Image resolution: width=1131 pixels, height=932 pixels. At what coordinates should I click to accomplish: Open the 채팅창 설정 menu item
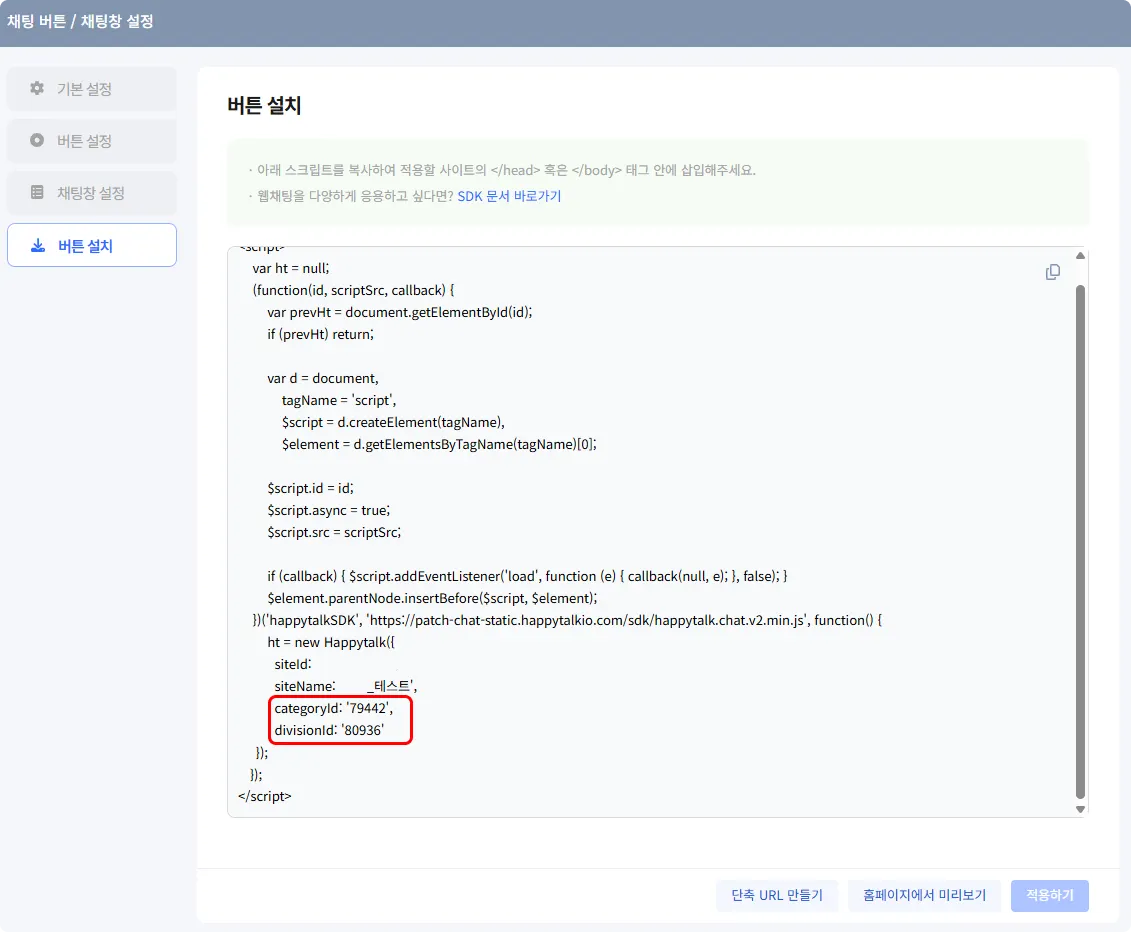coord(92,193)
